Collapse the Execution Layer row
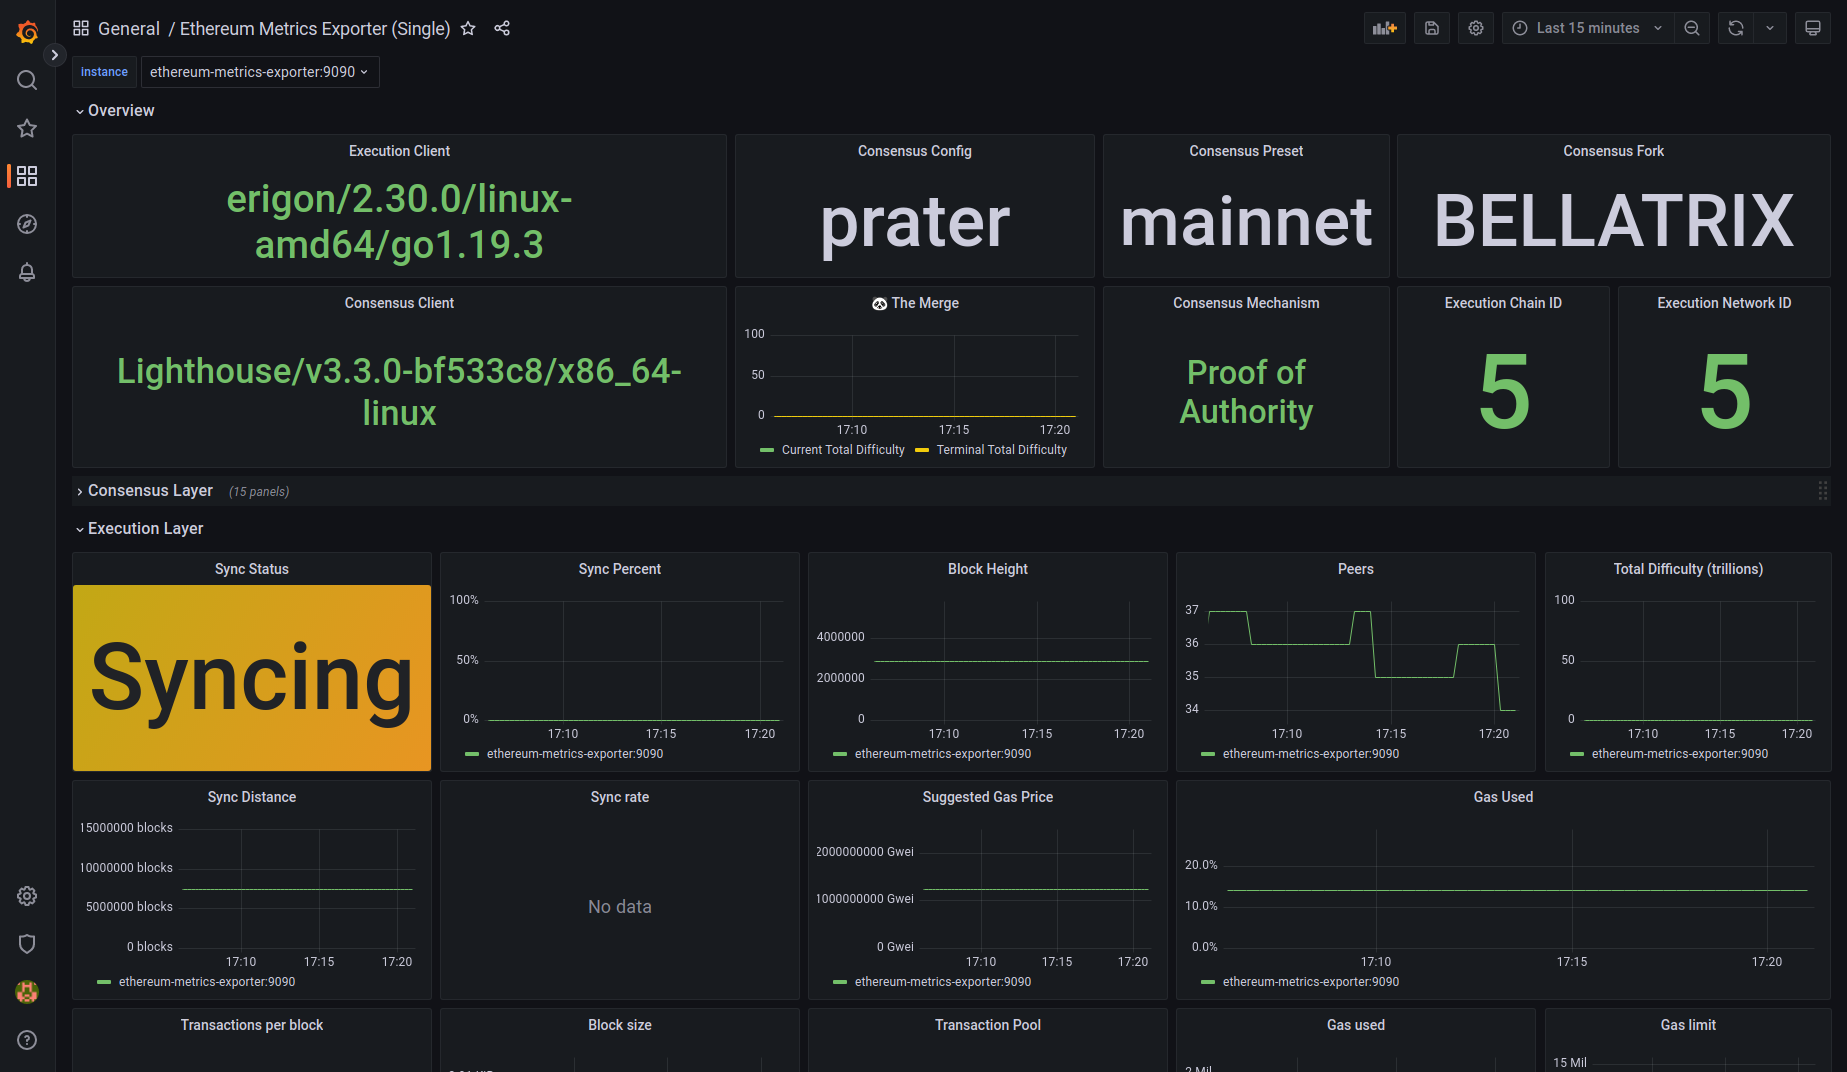 139,528
